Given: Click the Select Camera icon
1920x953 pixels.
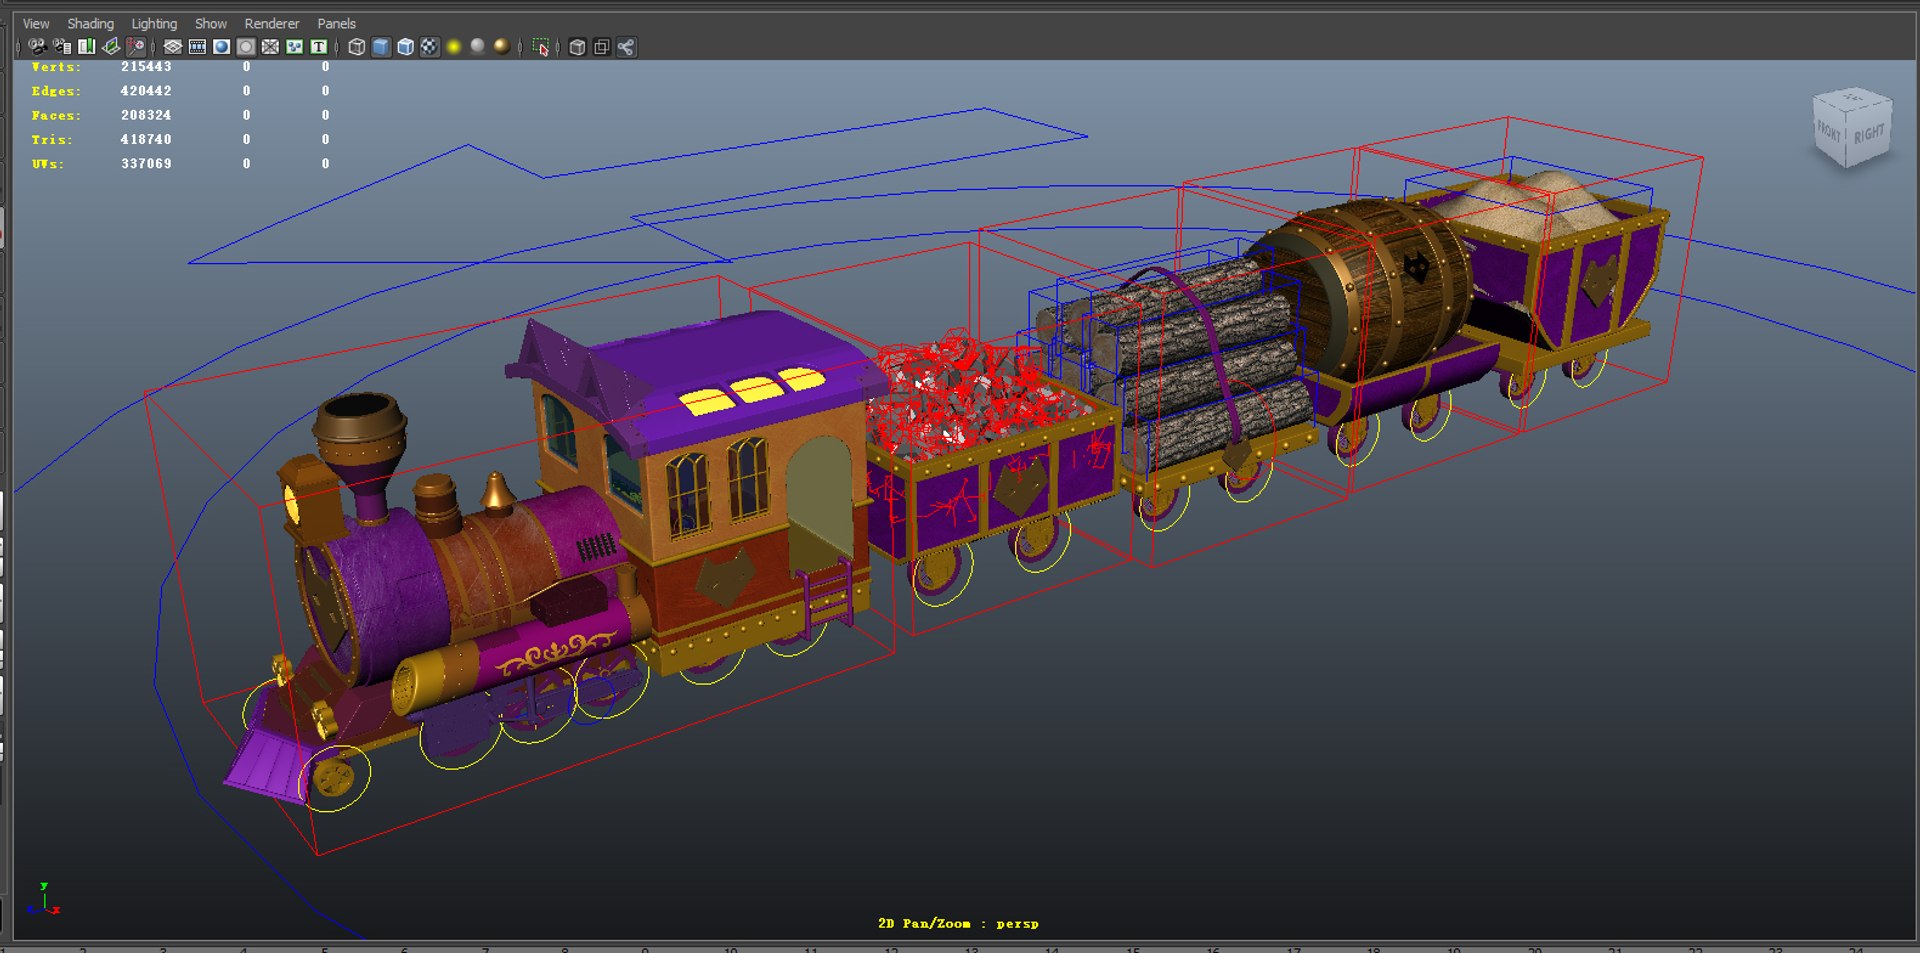Looking at the screenshot, I should [x=37, y=47].
